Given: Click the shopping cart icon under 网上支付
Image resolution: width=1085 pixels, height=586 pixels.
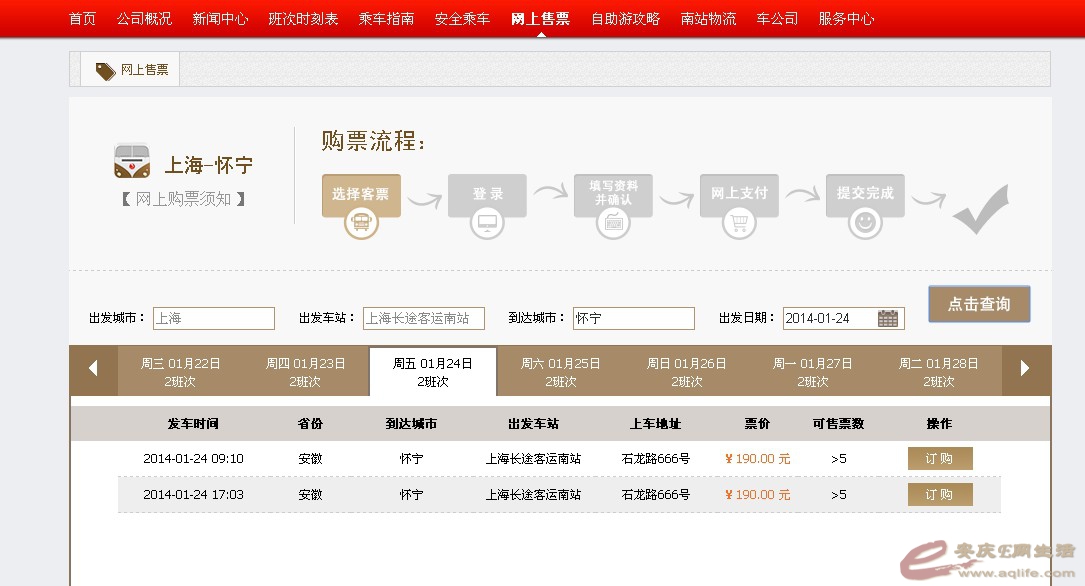Looking at the screenshot, I should coord(739,223).
